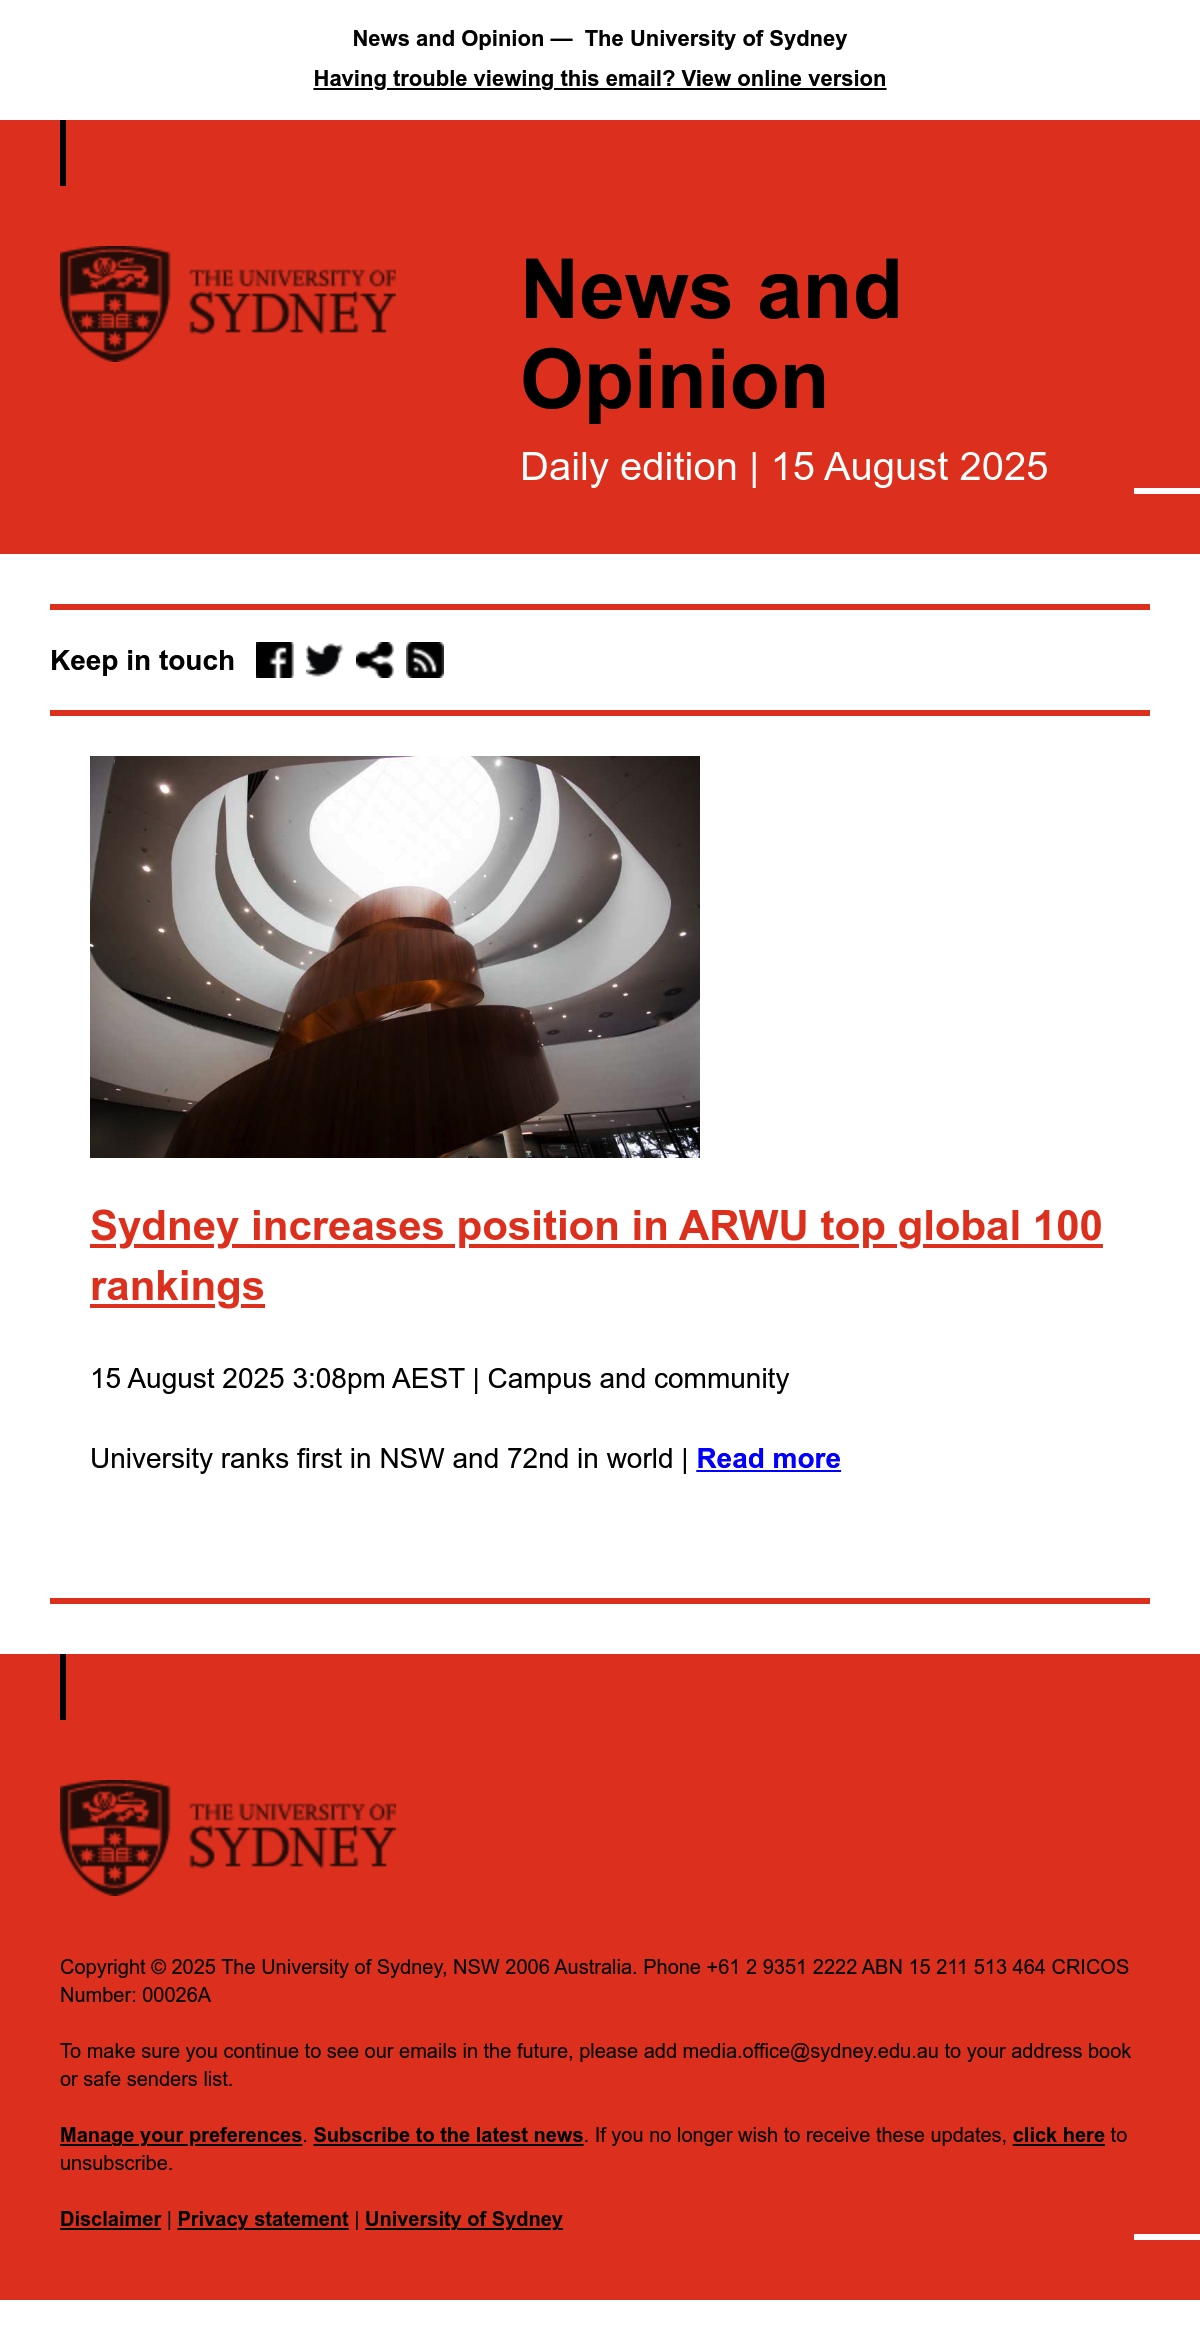Click 'Daily edition | 15 August 2025' text

(x=784, y=467)
